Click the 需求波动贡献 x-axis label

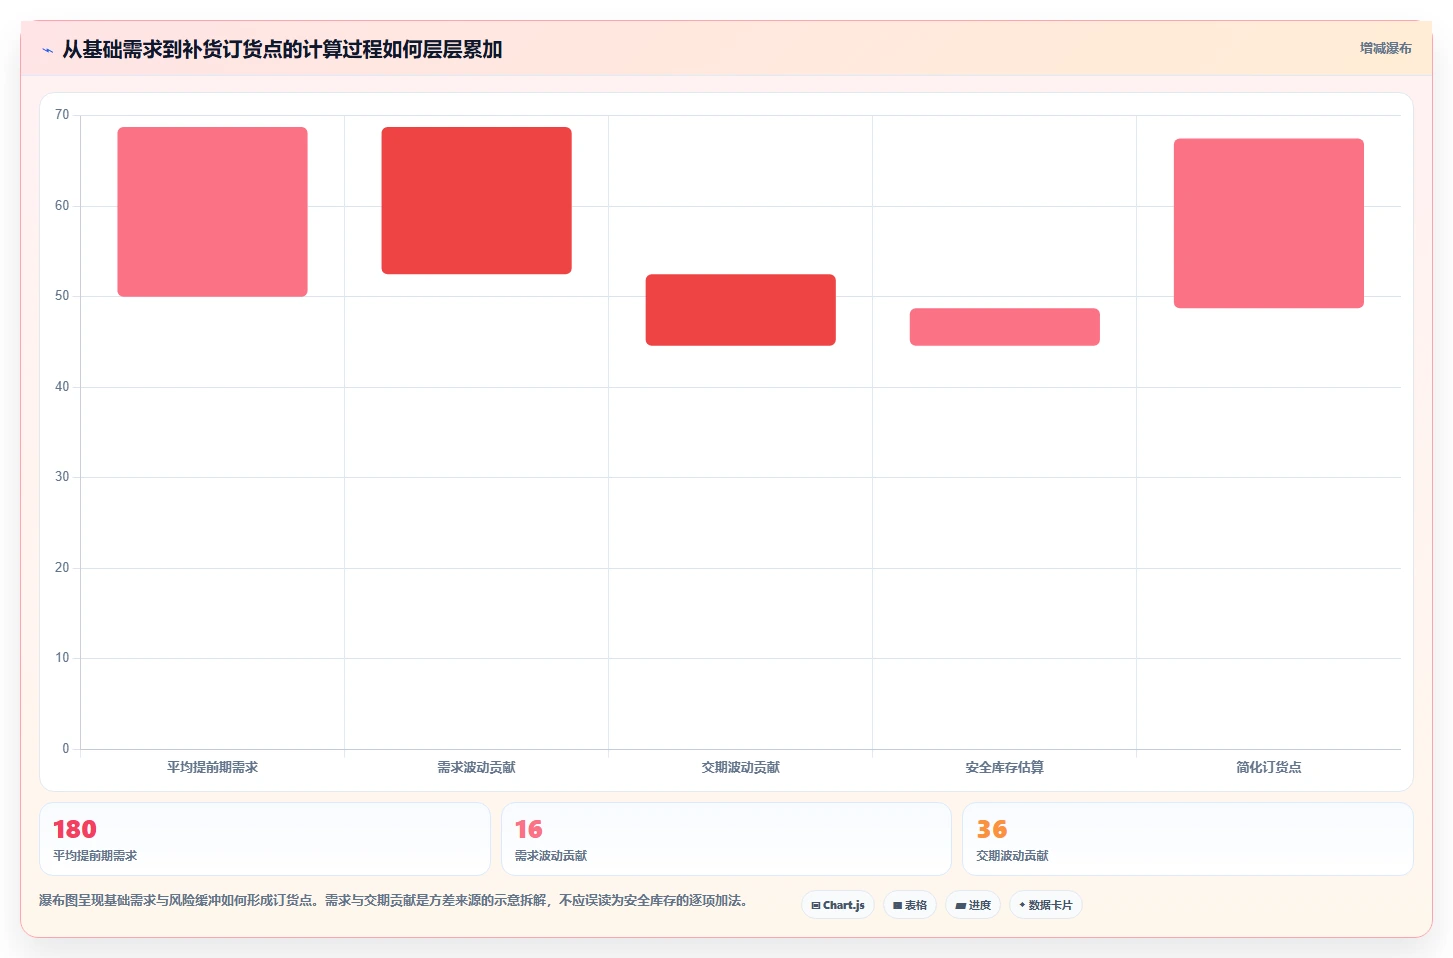point(476,767)
